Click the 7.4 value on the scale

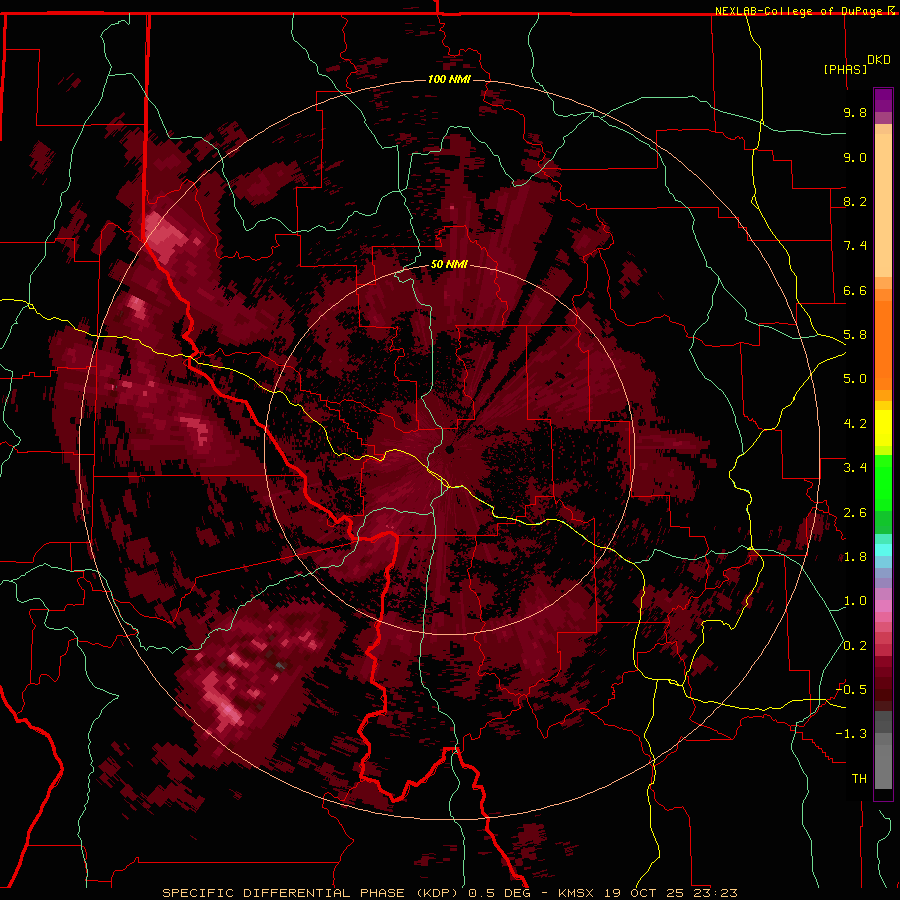pos(855,246)
